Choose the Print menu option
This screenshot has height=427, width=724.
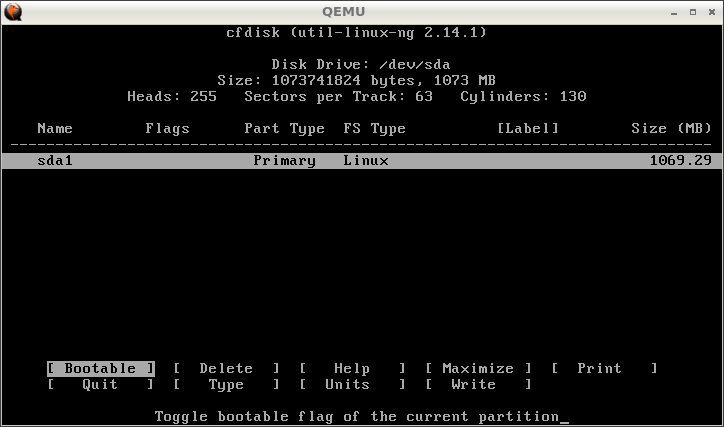click(604, 368)
